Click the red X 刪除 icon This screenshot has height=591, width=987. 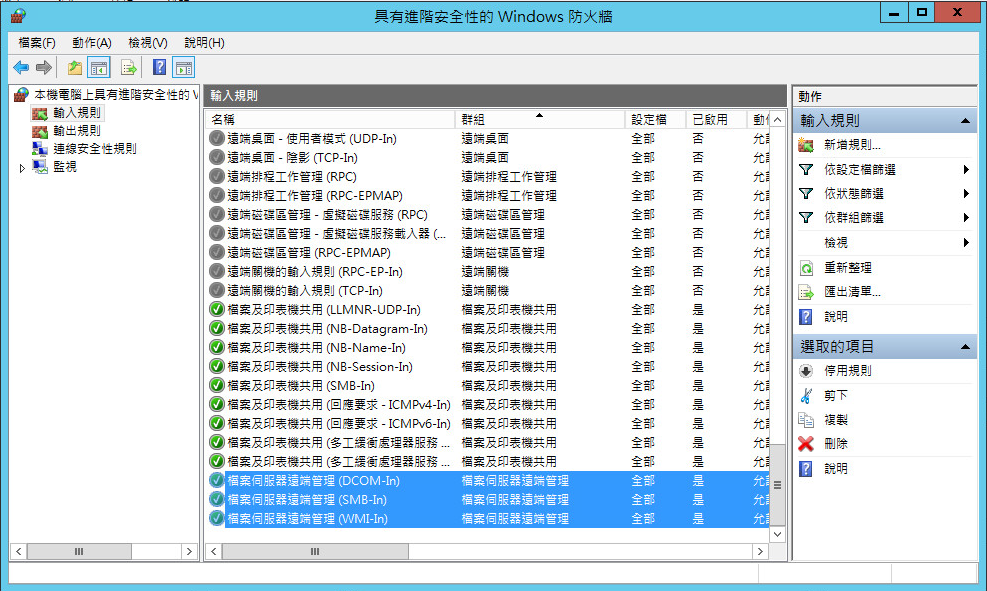806,444
